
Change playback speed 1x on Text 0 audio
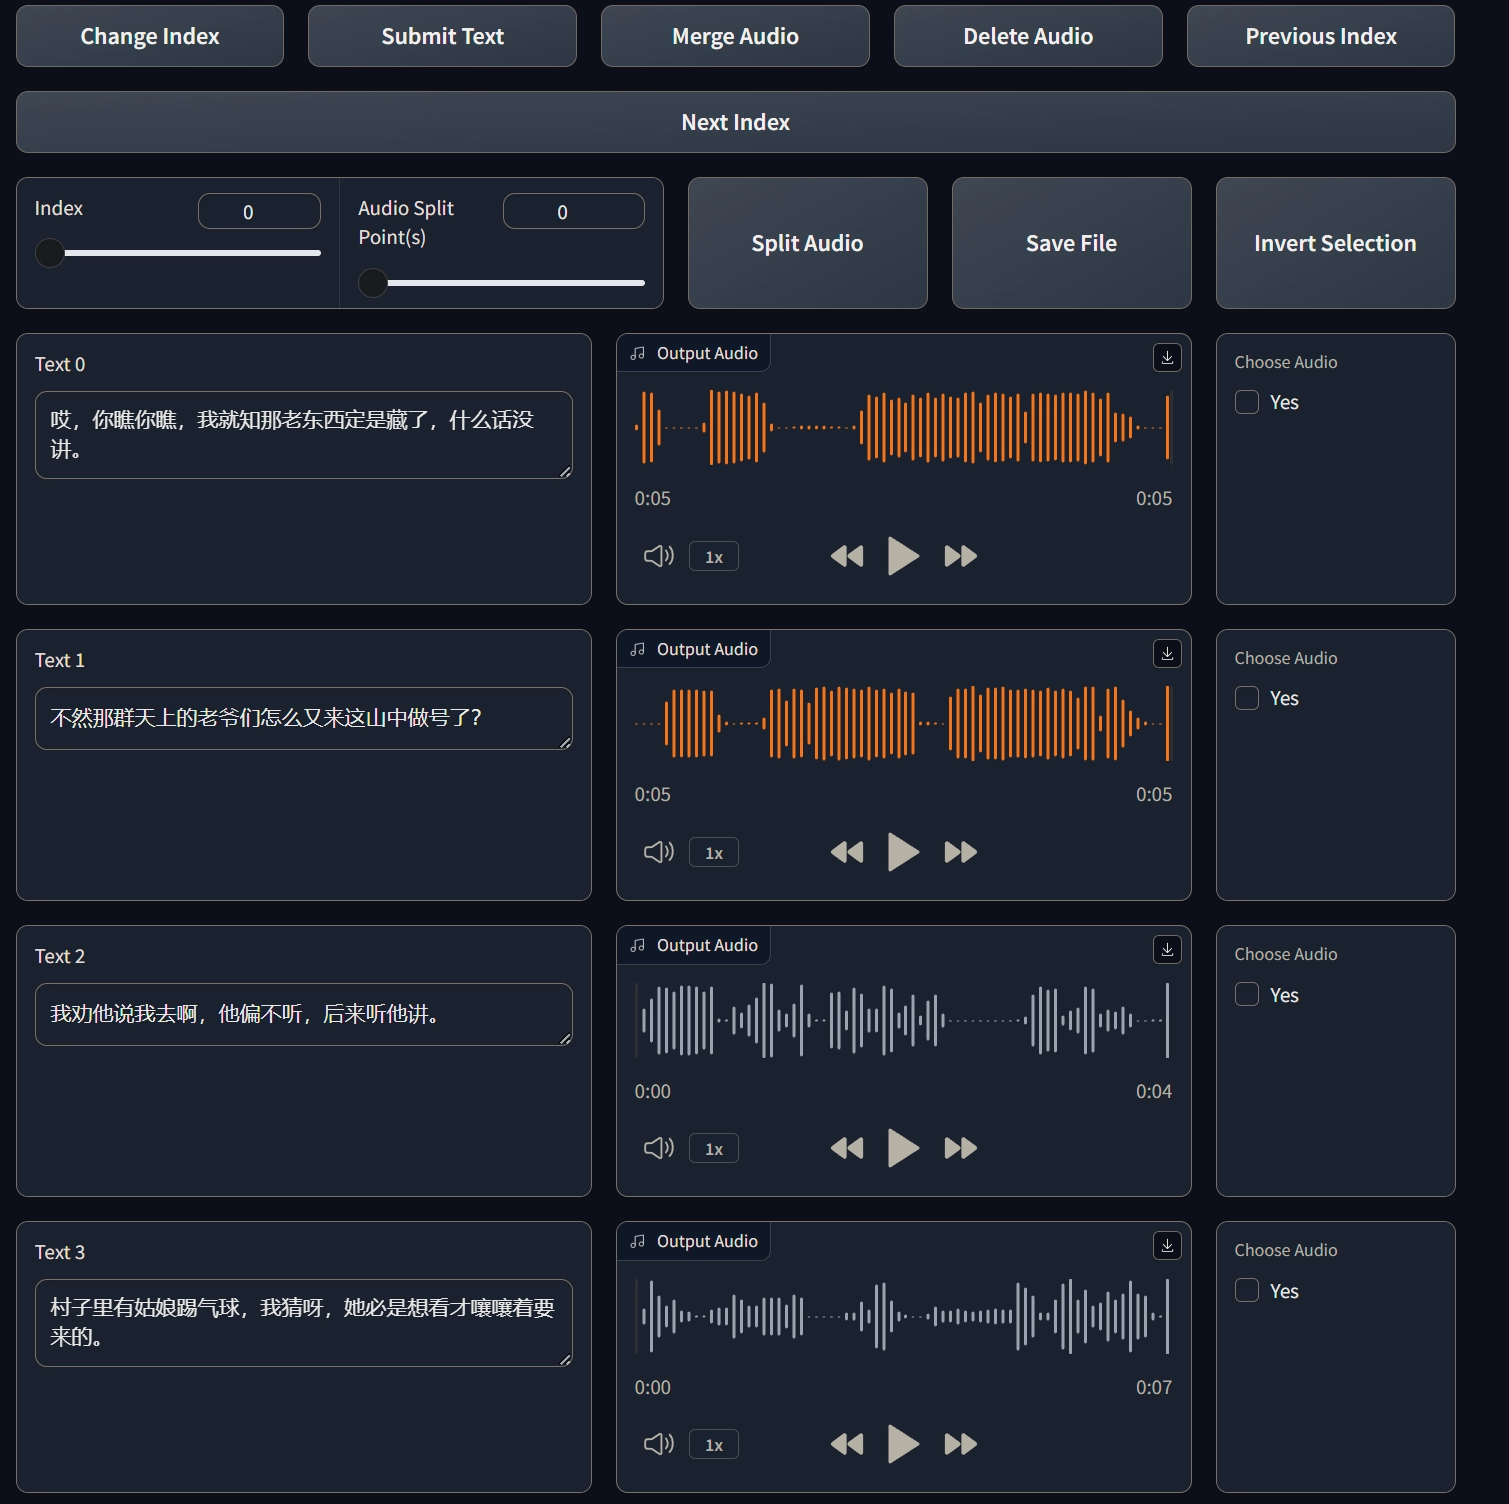coord(714,557)
